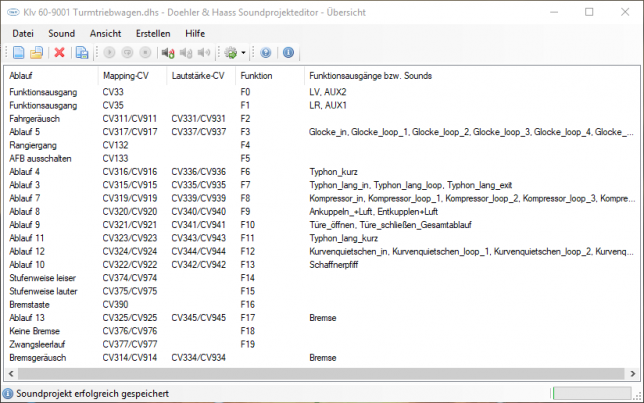Click the application icon in title bar
Image resolution: width=644 pixels, height=403 pixels.
(x=13, y=12)
